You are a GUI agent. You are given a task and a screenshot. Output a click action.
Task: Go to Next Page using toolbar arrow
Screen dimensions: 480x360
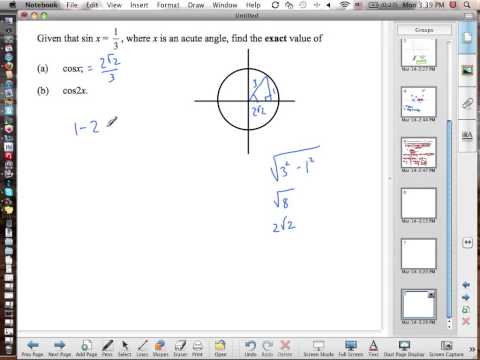click(x=59, y=348)
